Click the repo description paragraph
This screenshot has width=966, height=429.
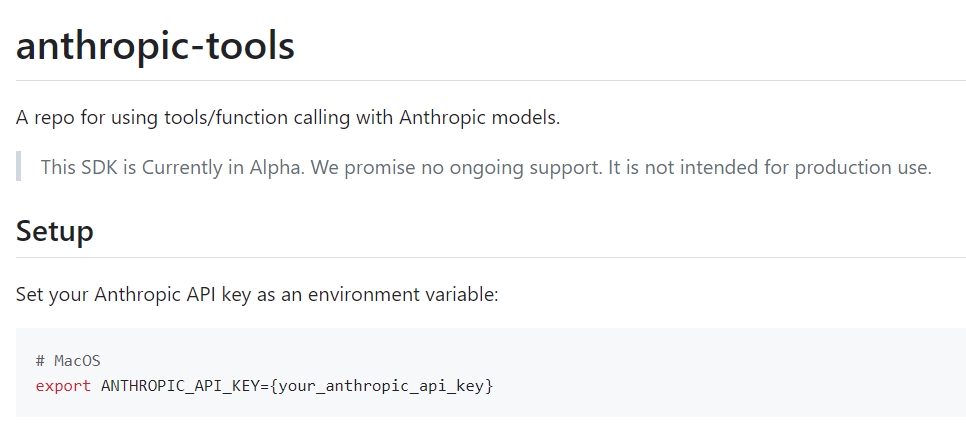tap(288, 117)
